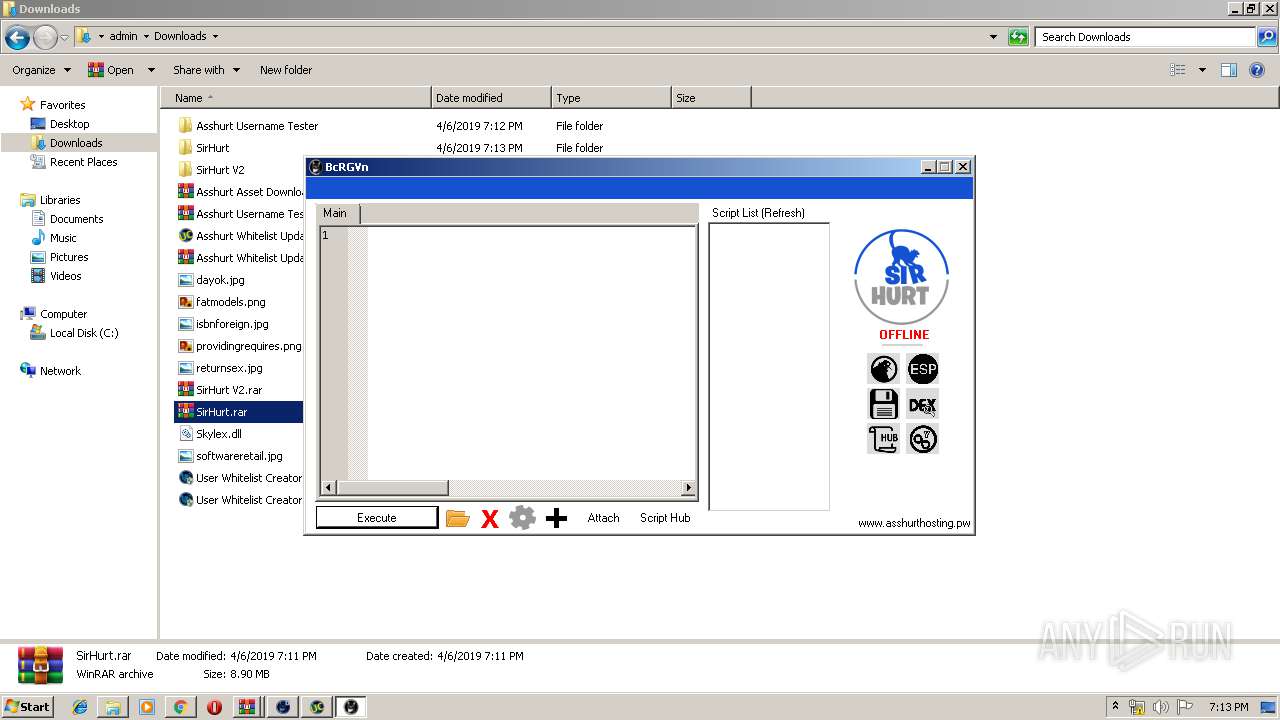Click the volume icon in system tray

(1161, 707)
